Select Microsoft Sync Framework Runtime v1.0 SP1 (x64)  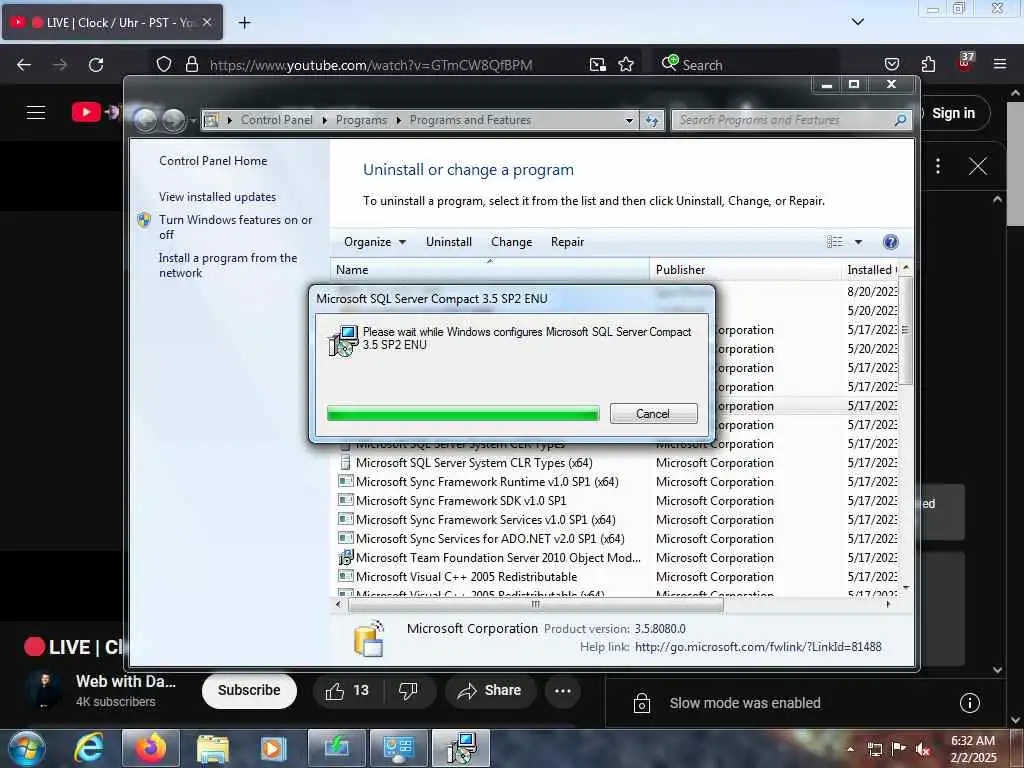[487, 481]
